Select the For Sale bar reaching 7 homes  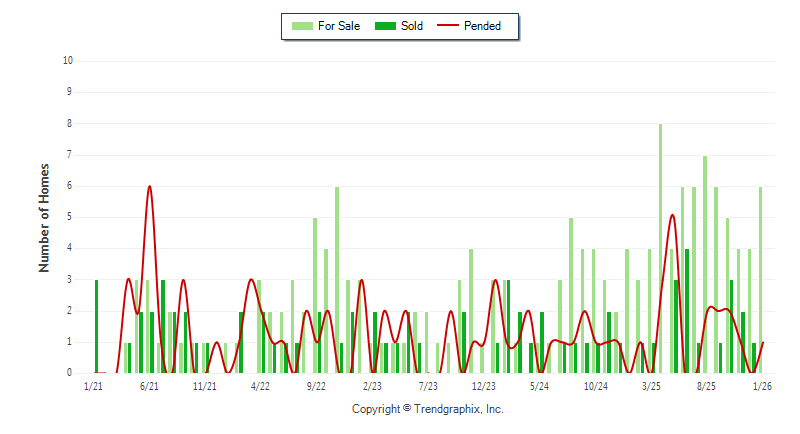pyautogui.click(x=705, y=264)
